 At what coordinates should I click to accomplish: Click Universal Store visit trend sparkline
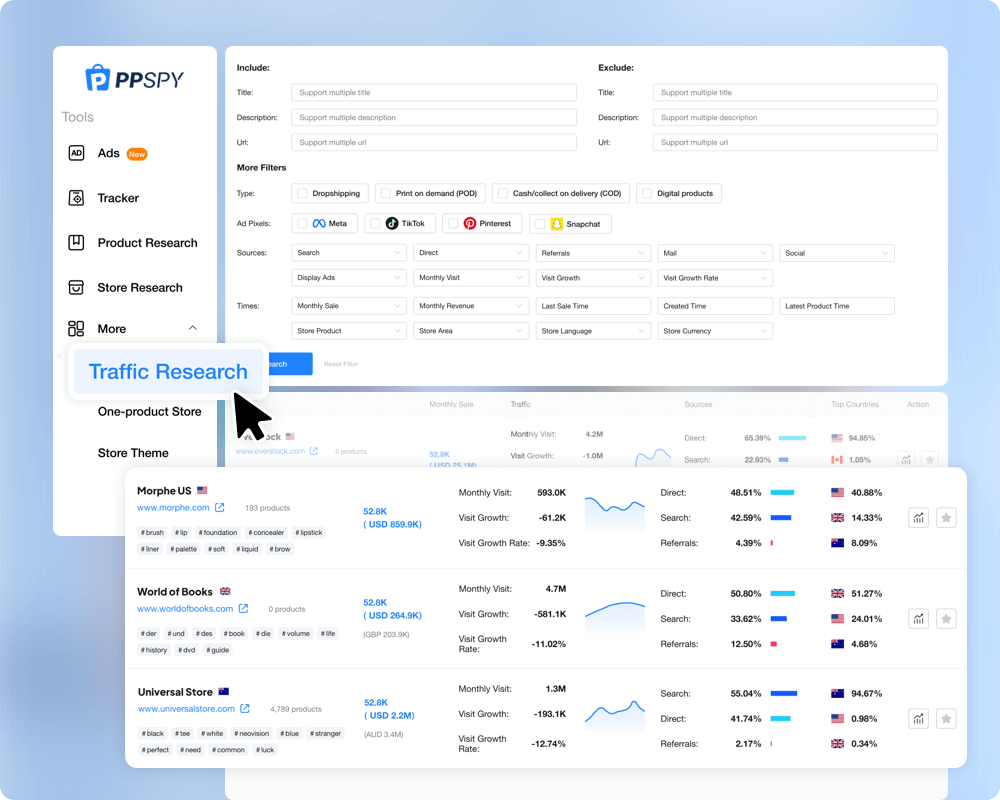615,715
